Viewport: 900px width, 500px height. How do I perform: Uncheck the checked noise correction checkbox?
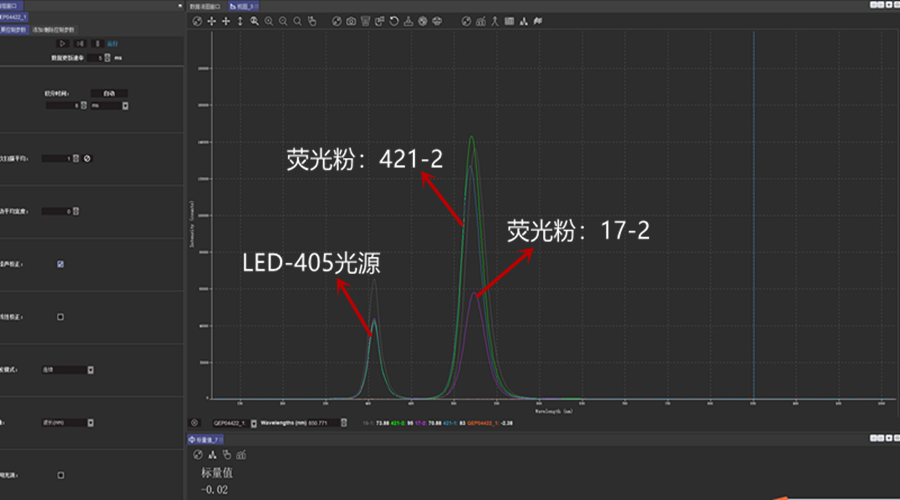pyautogui.click(x=61, y=264)
